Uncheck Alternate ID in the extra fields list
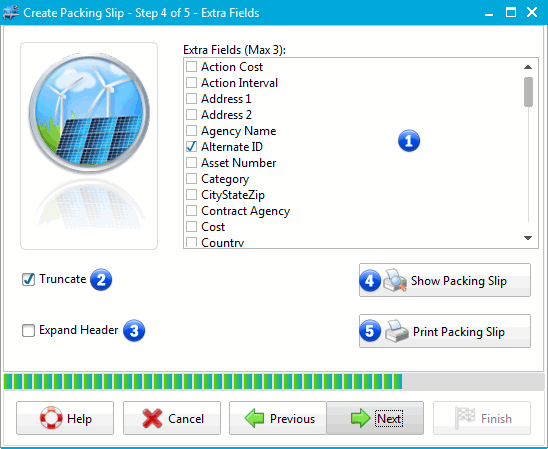The height and width of the screenshot is (449, 548). tap(192, 147)
